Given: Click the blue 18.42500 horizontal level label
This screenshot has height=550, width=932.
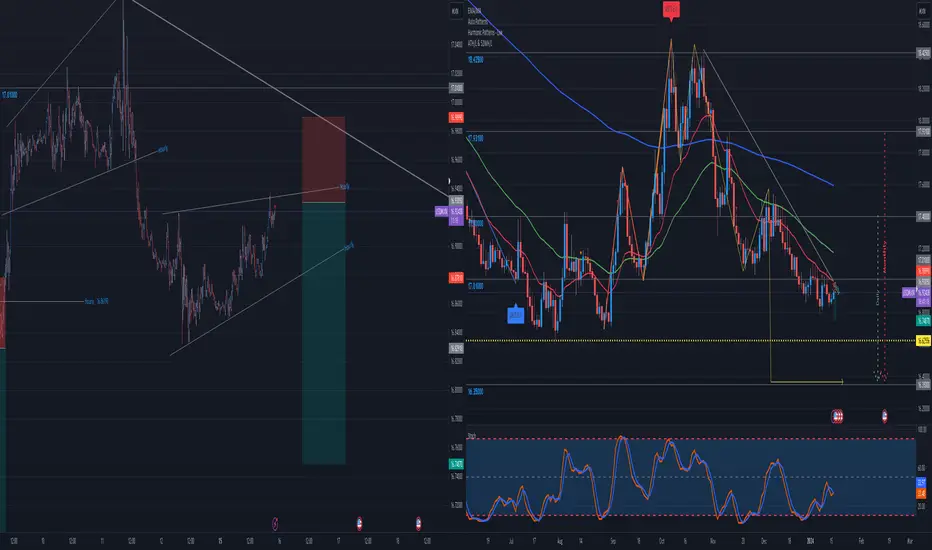Looking at the screenshot, I should tap(476, 60).
